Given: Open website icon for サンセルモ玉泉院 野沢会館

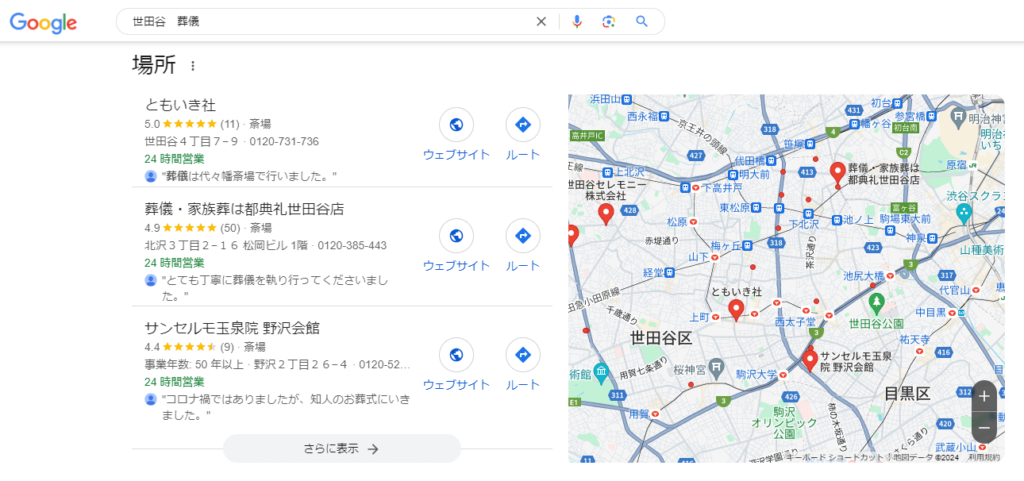Looking at the screenshot, I should click(456, 354).
